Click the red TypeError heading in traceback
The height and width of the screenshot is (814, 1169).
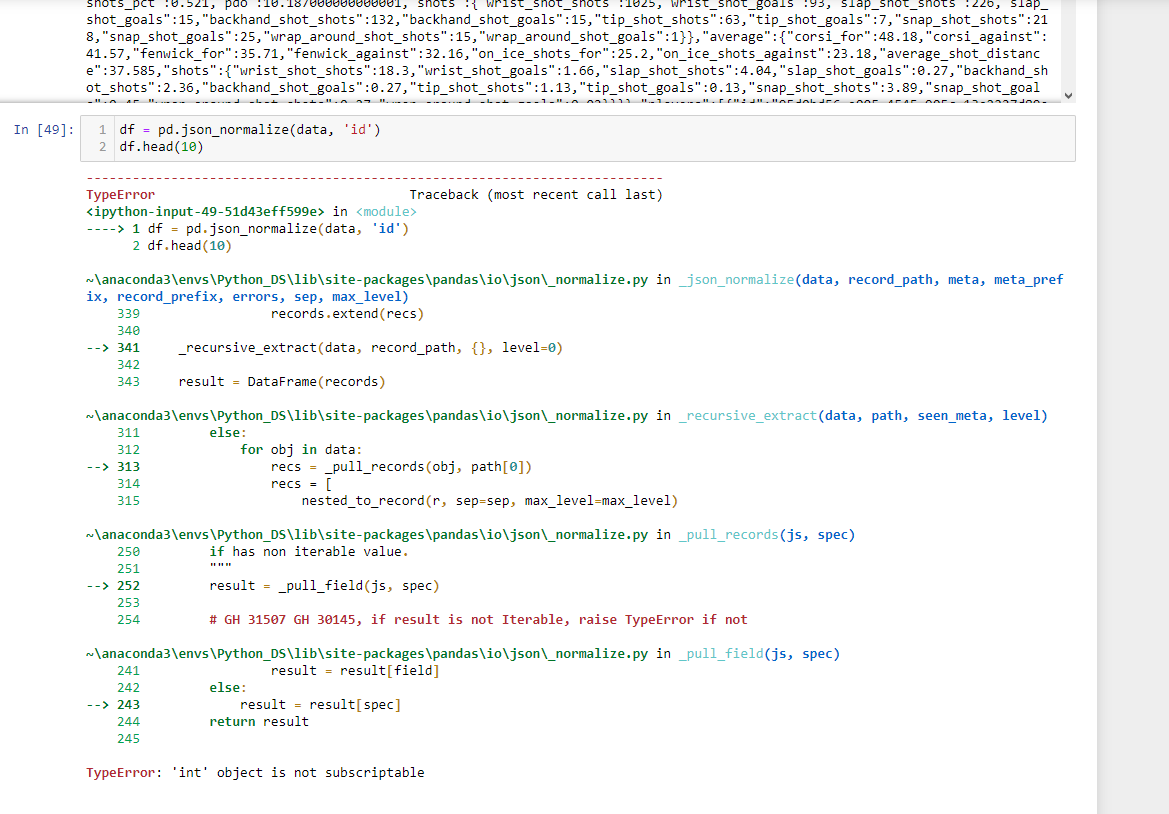(120, 195)
